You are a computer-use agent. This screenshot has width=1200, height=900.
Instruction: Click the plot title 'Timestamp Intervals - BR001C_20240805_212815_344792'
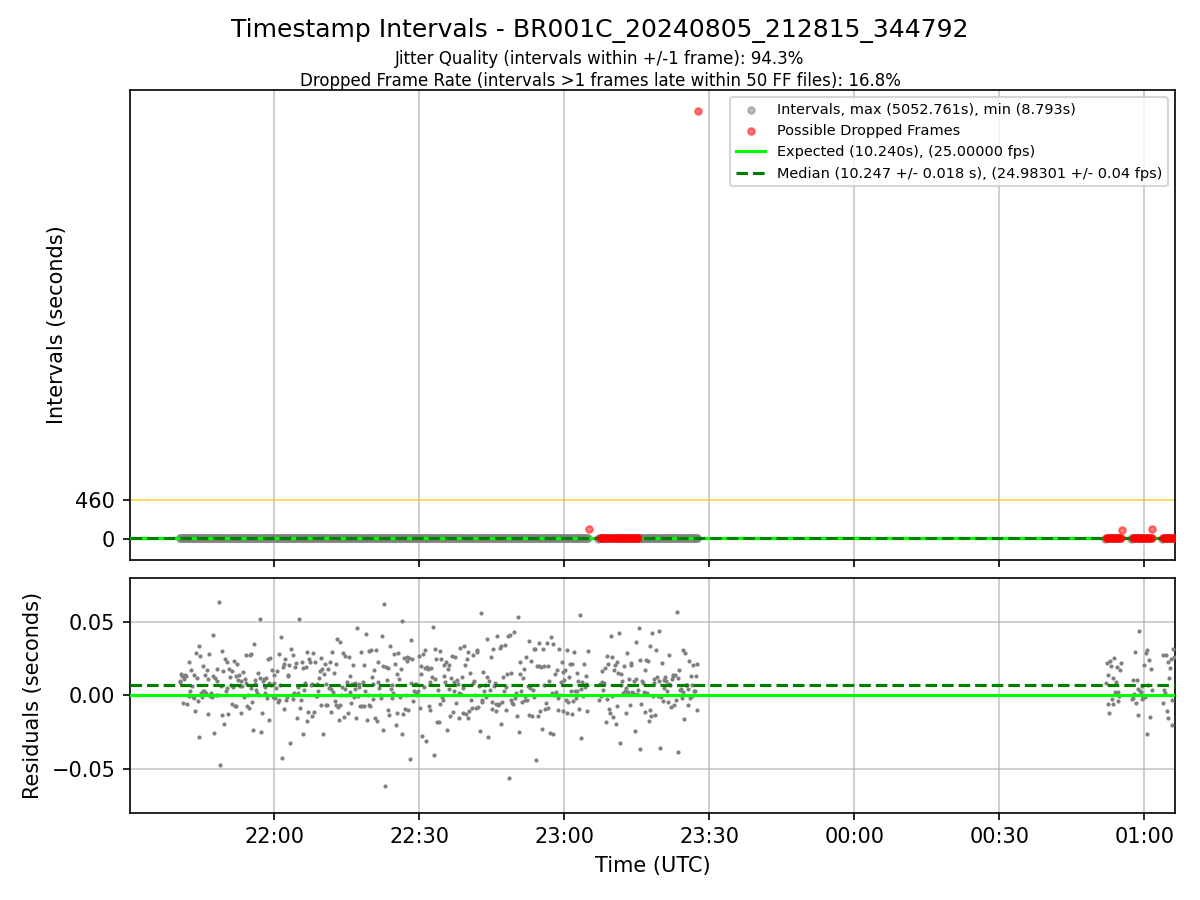point(599,29)
